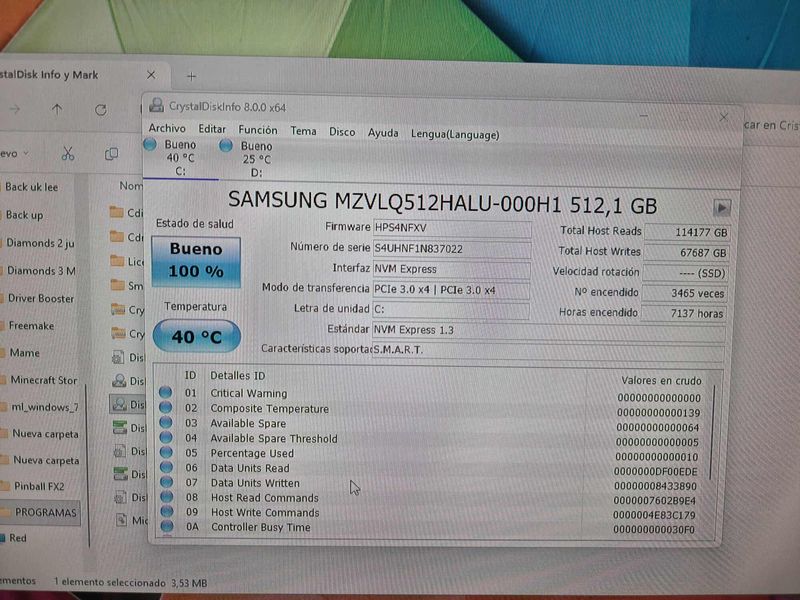800x600 pixels.
Task: Select the Controller Busy Time attribute text
Action: 261,527
